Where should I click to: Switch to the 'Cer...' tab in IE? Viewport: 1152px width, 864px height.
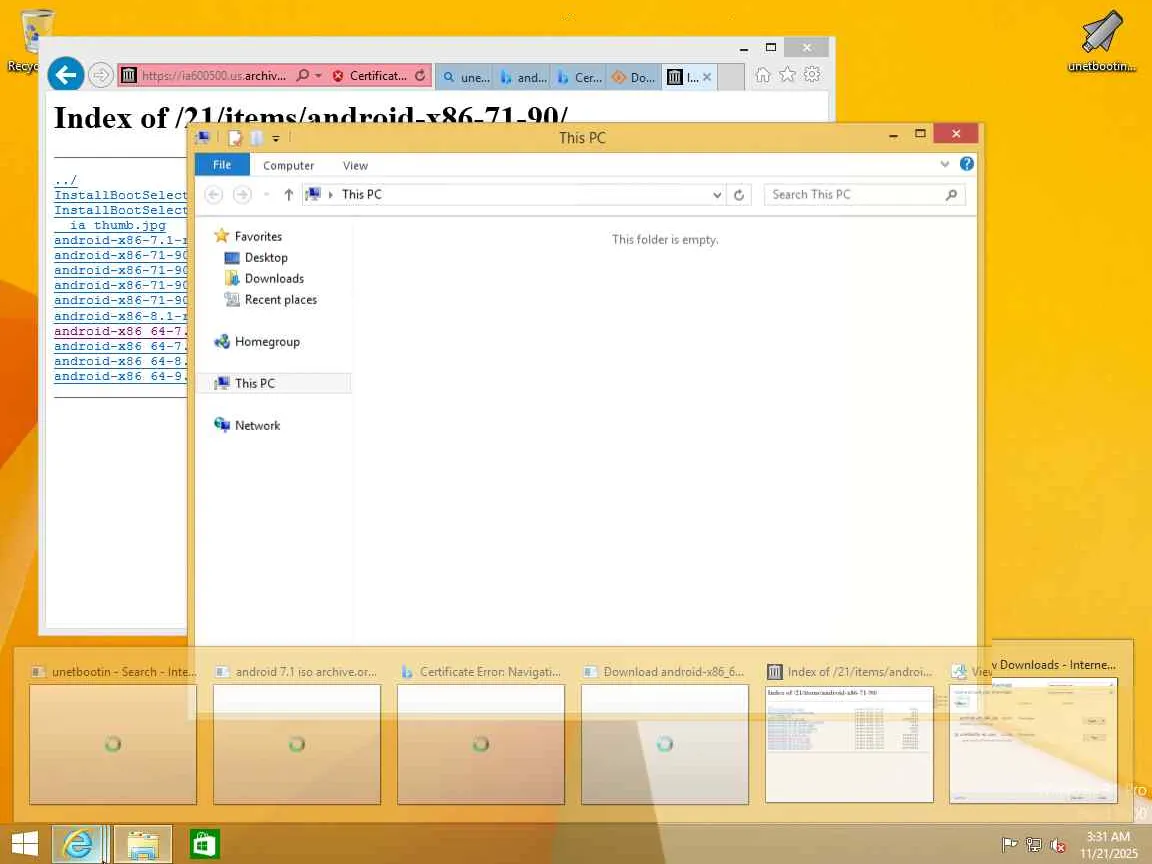[579, 77]
